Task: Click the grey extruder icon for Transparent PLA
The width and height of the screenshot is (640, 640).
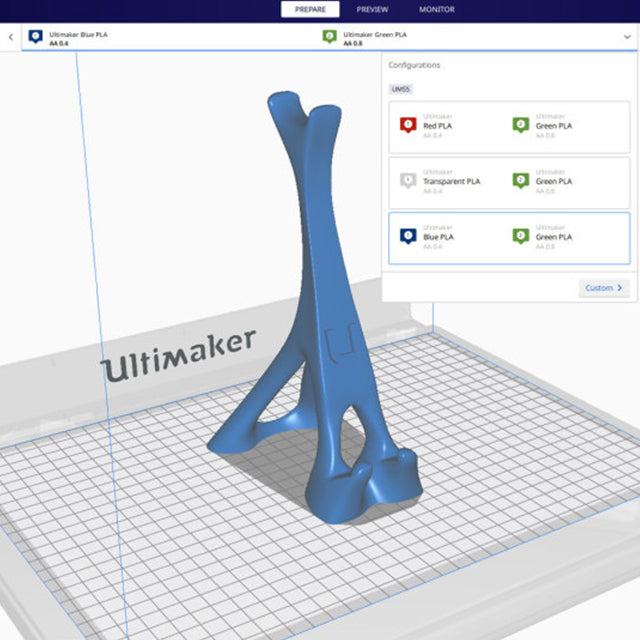Action: pyautogui.click(x=408, y=180)
